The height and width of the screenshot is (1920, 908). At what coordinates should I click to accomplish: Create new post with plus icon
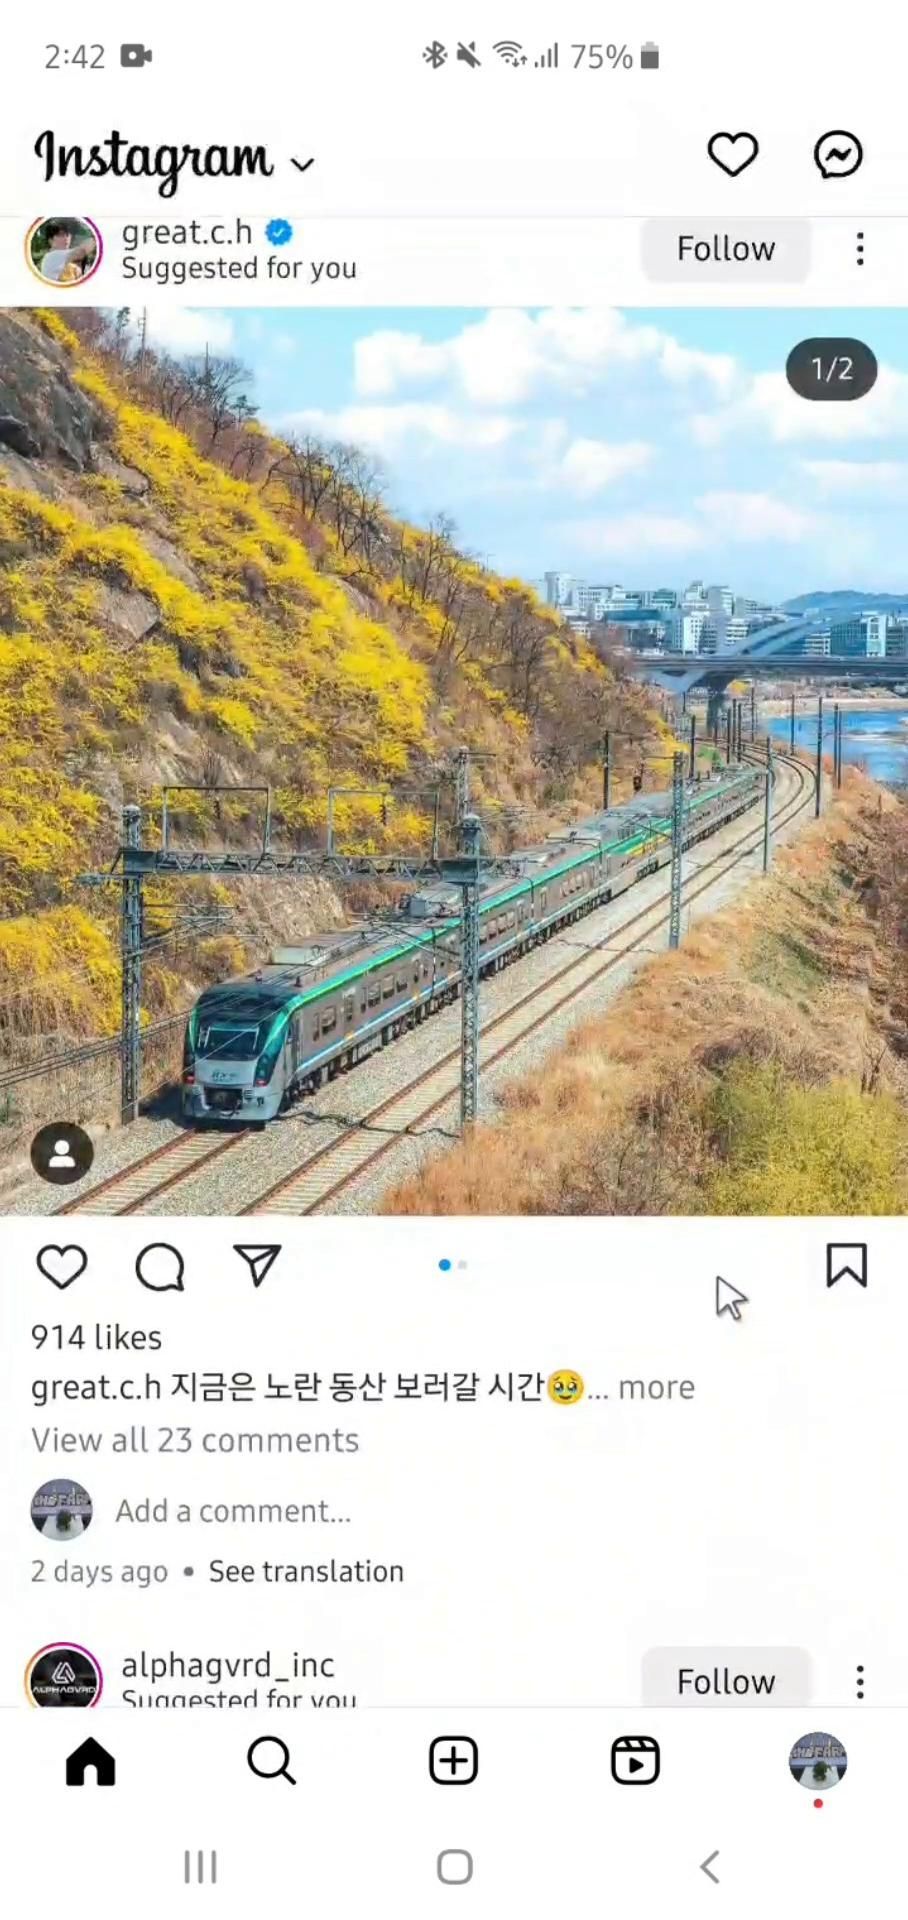[x=453, y=1761]
